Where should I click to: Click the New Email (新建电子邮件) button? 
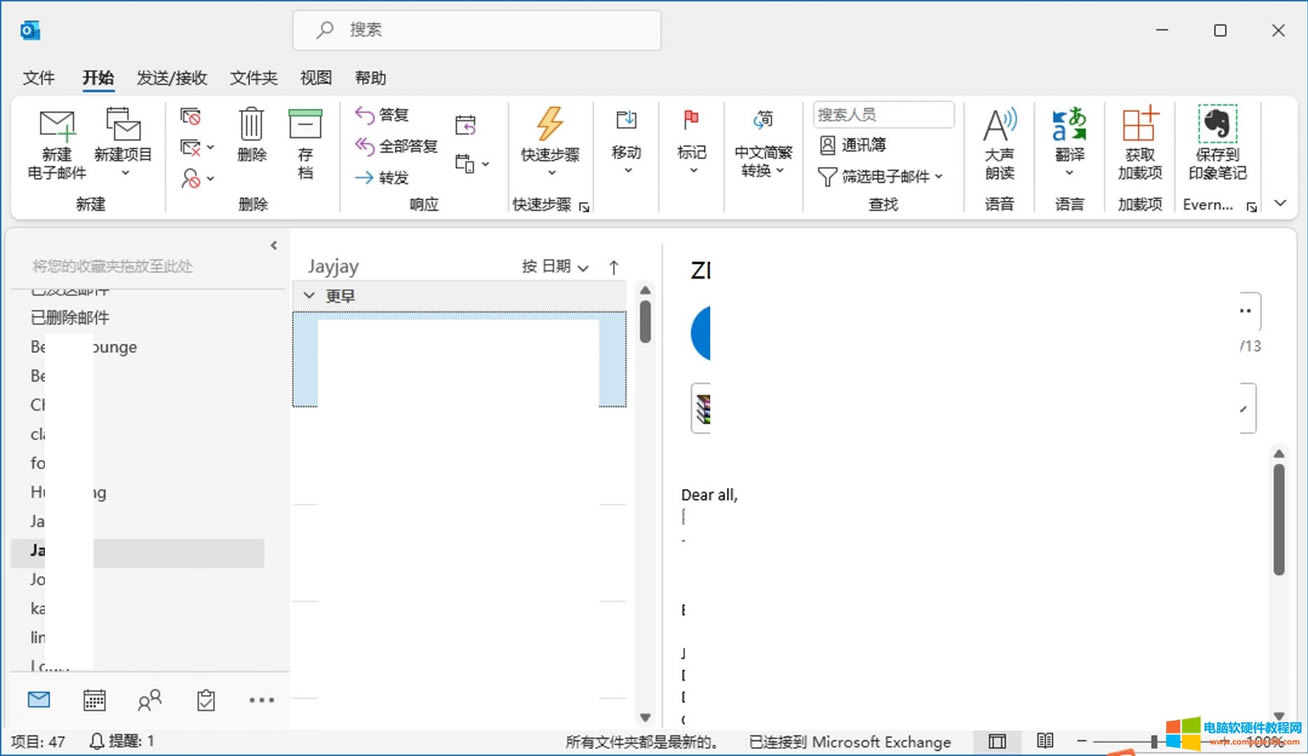tap(57, 145)
